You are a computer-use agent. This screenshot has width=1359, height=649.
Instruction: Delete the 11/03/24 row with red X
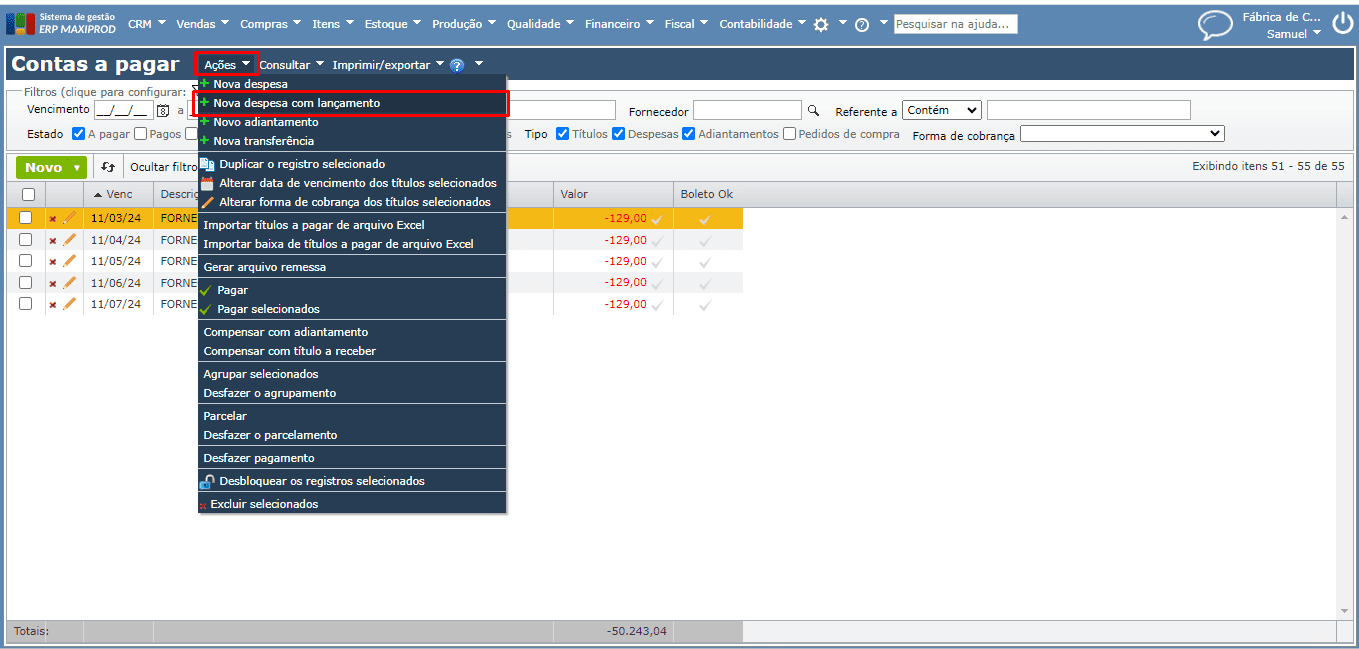coord(53,219)
